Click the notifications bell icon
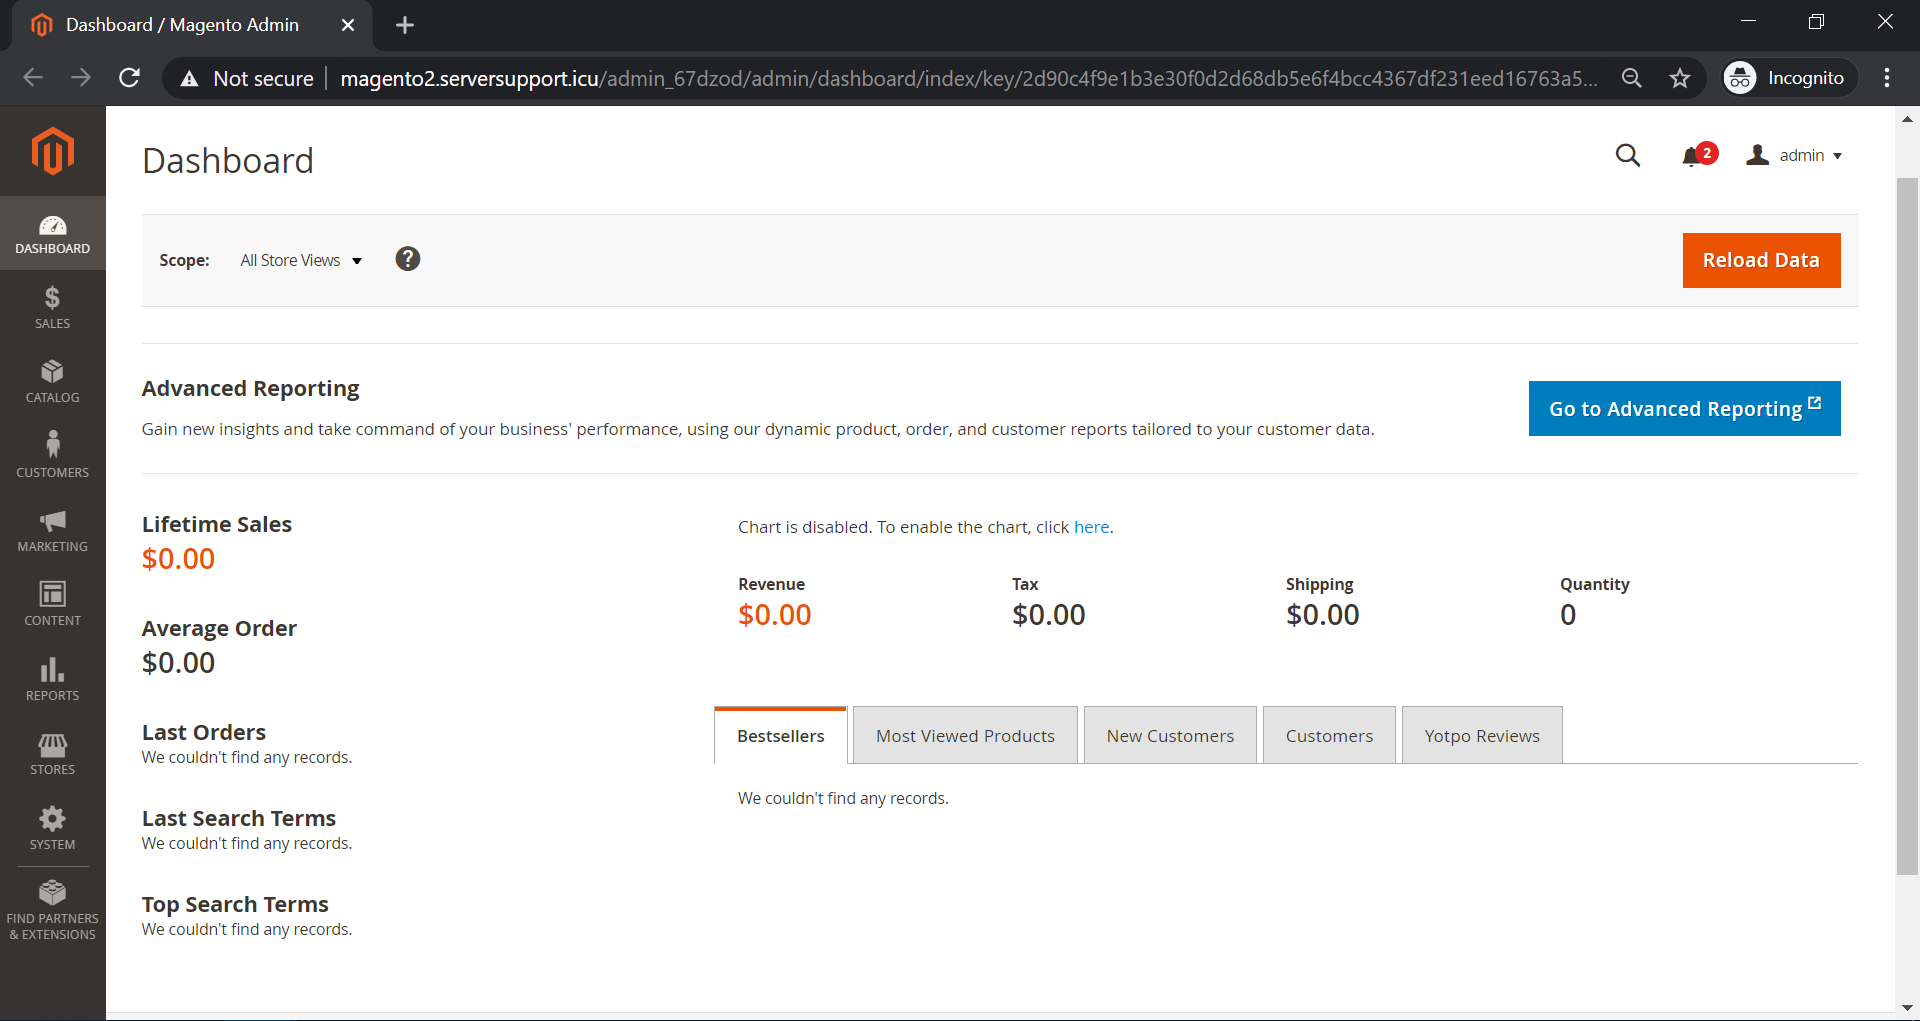This screenshot has width=1920, height=1021. [1692, 156]
